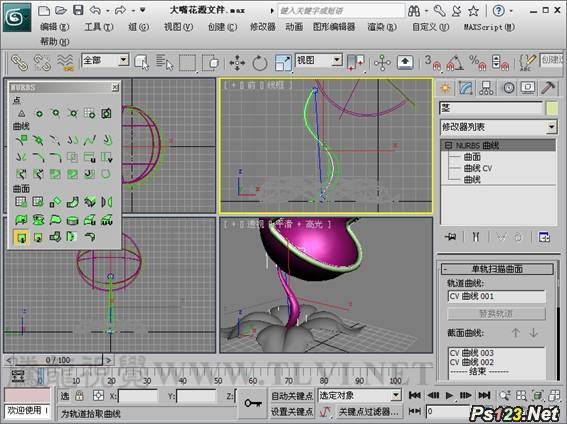This screenshot has height=424, width=567.
Task: Open selection filter dropdown showing 全部
Action: pyautogui.click(x=105, y=60)
